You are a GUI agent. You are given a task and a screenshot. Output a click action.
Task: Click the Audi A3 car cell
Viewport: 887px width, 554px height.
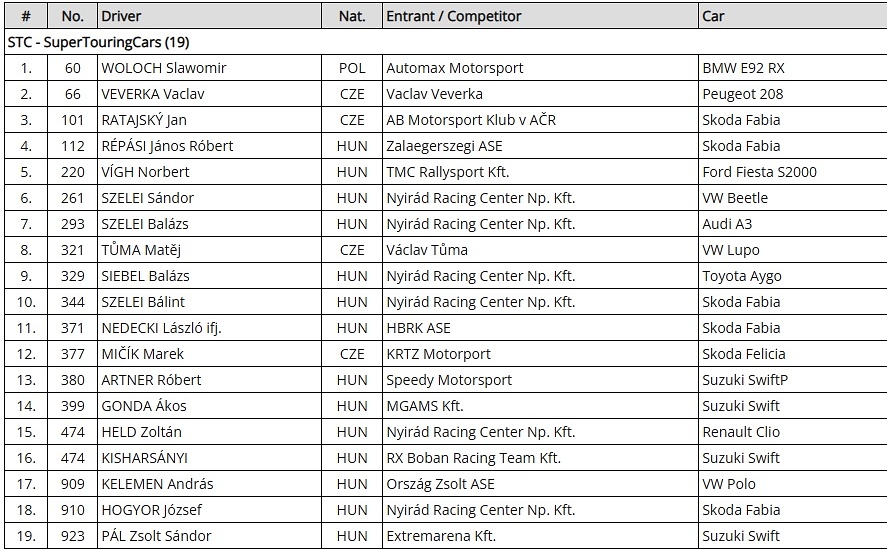pyautogui.click(x=793, y=224)
